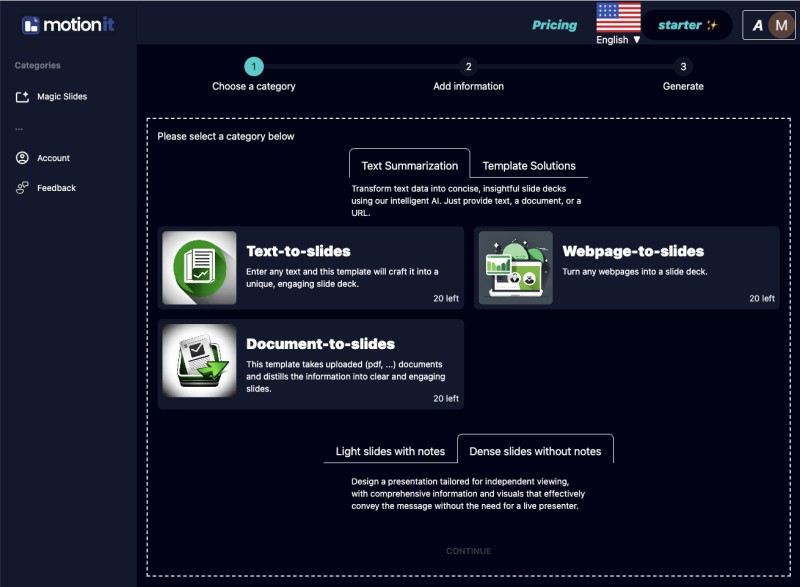
Task: Click the motionit wordmark text
Action: point(79,24)
